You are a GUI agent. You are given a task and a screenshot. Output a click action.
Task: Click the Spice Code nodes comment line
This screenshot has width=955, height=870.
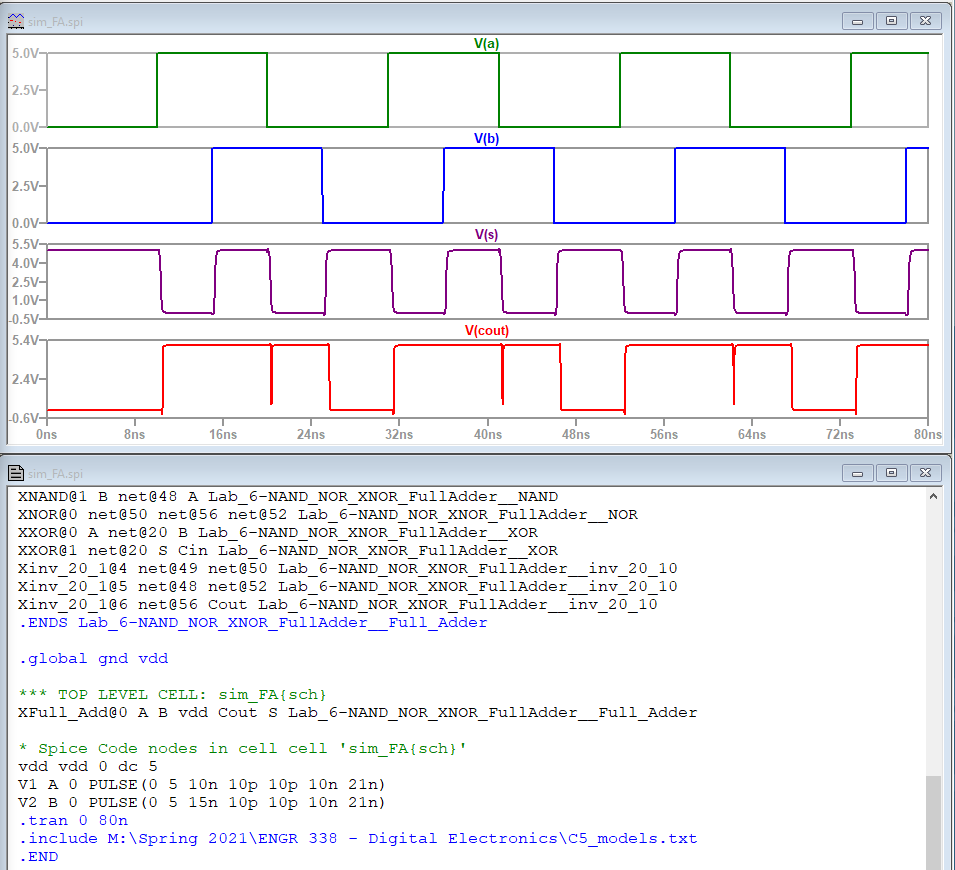pyautogui.click(x=243, y=749)
